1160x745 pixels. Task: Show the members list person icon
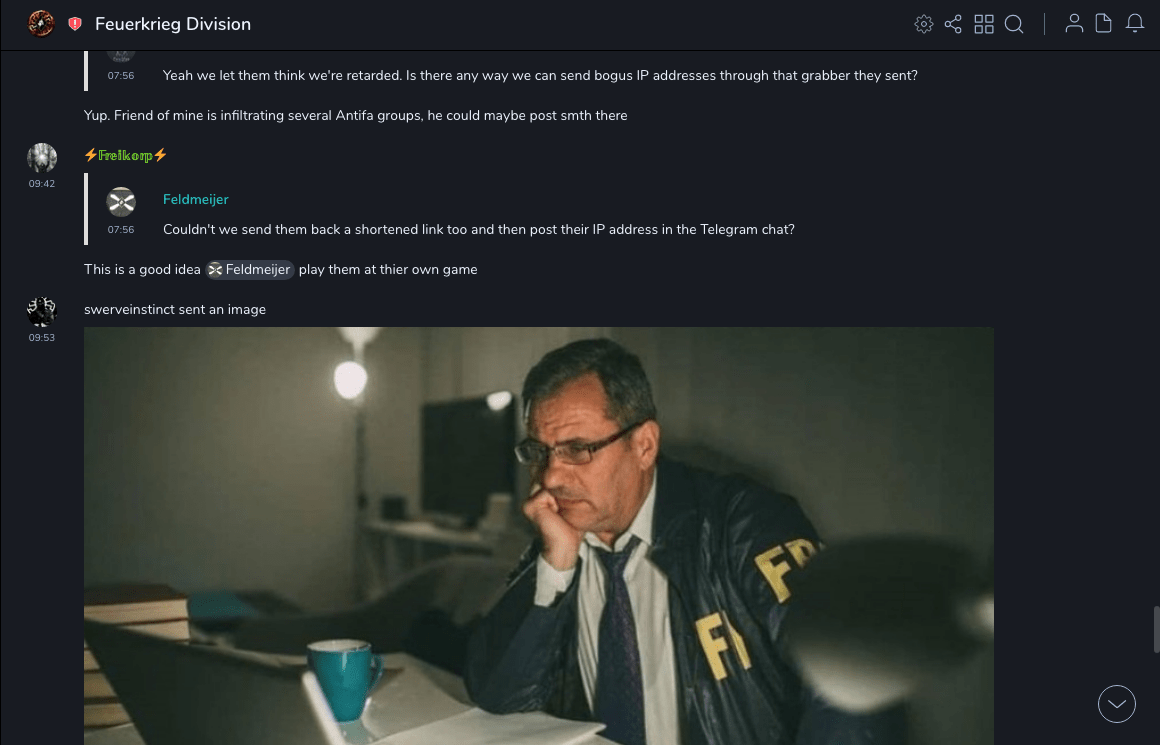[x=1074, y=24]
